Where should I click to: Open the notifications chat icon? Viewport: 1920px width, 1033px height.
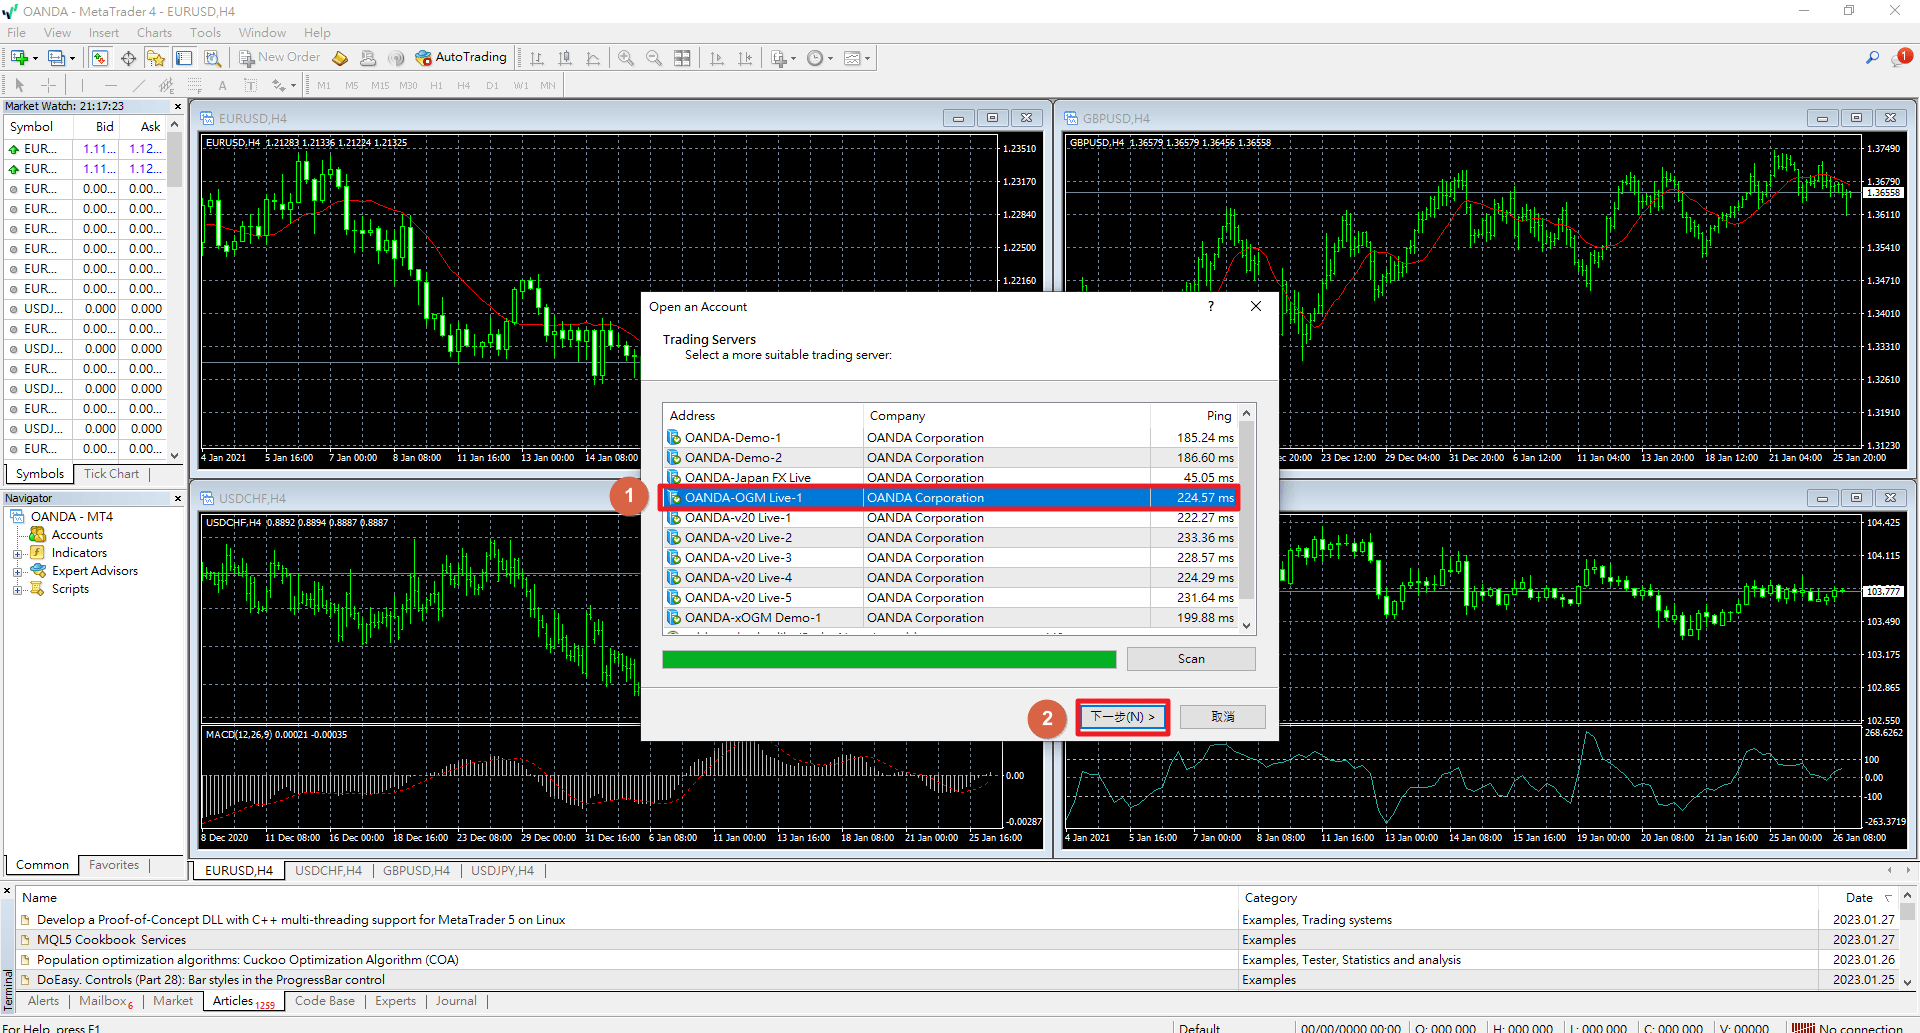point(1901,58)
